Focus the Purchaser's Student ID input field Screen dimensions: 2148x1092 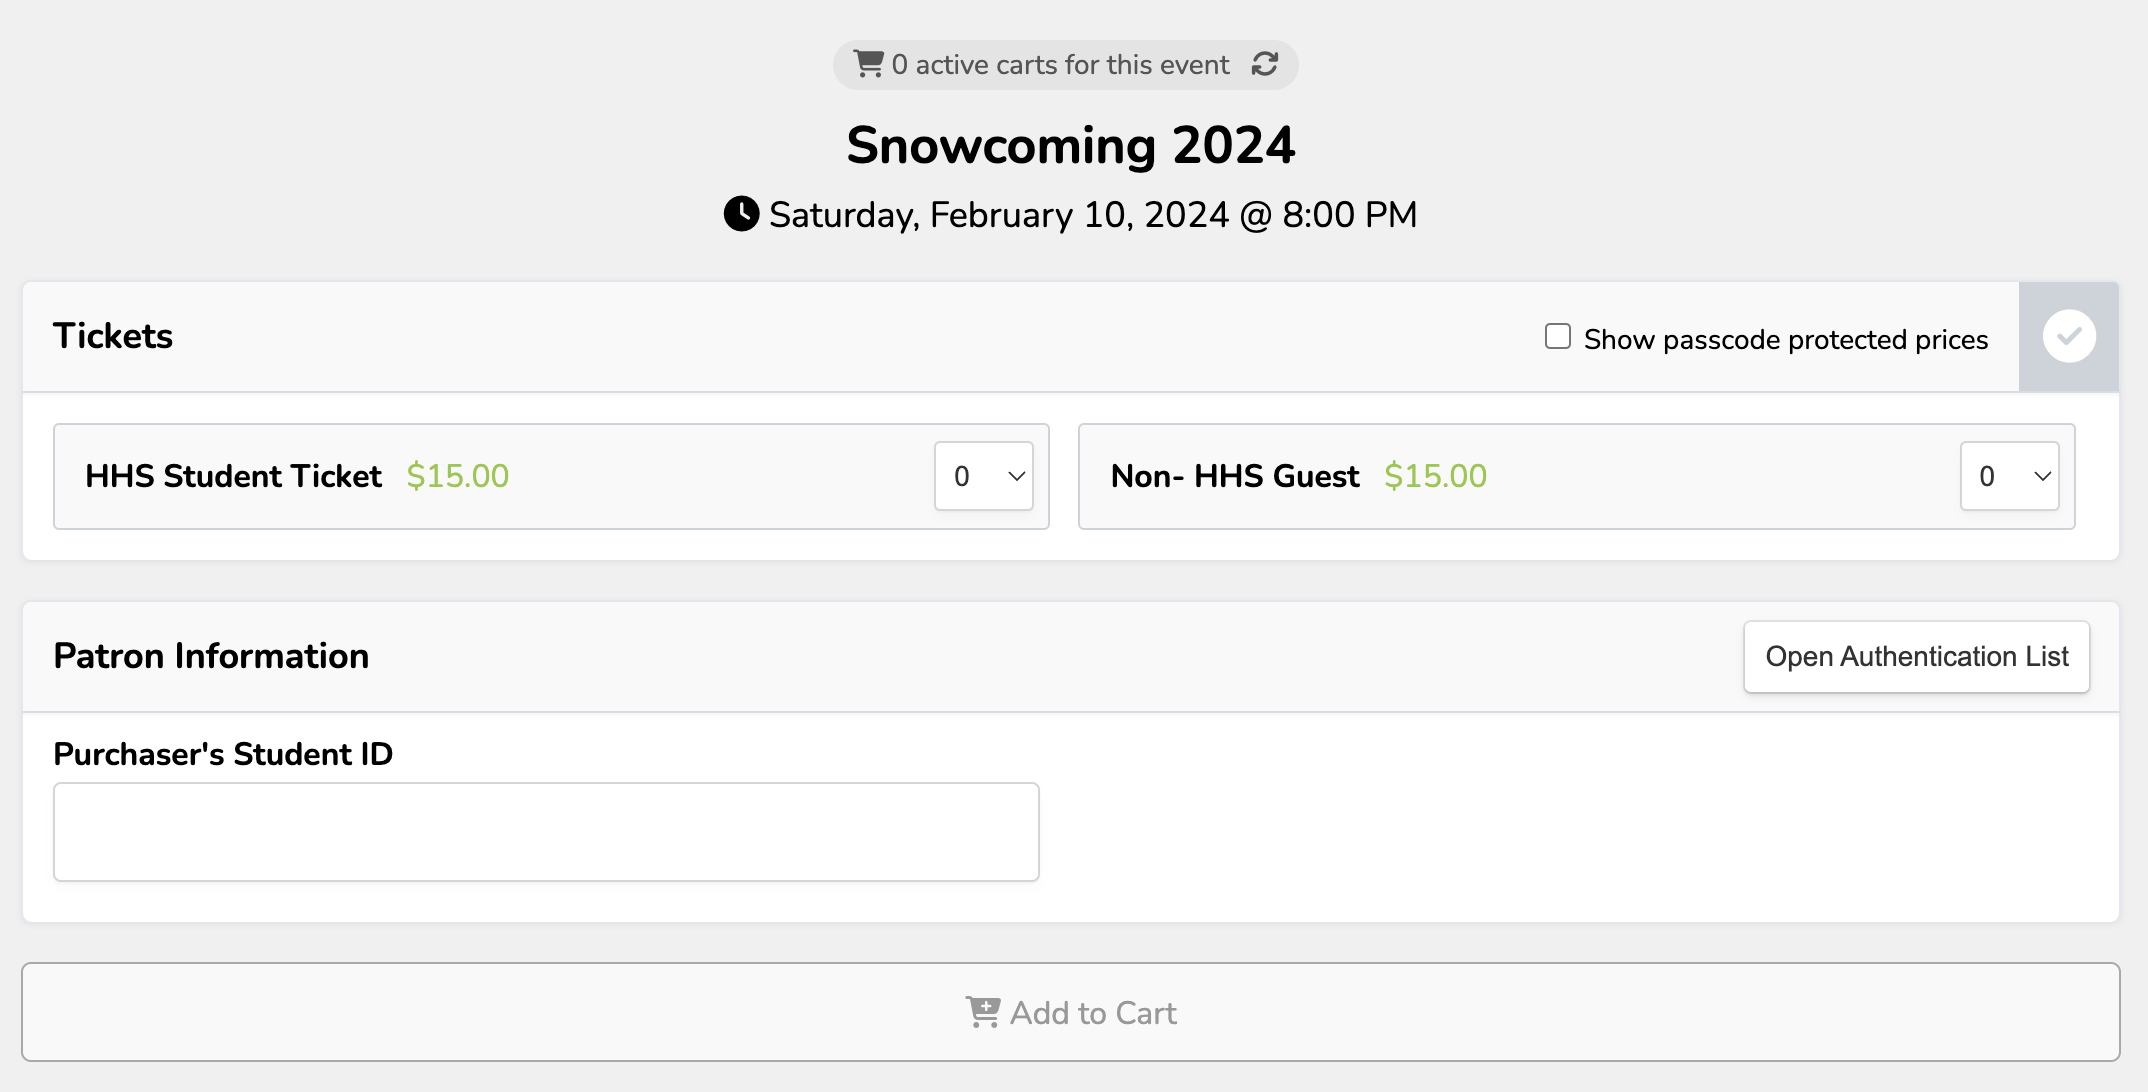pyautogui.click(x=546, y=832)
